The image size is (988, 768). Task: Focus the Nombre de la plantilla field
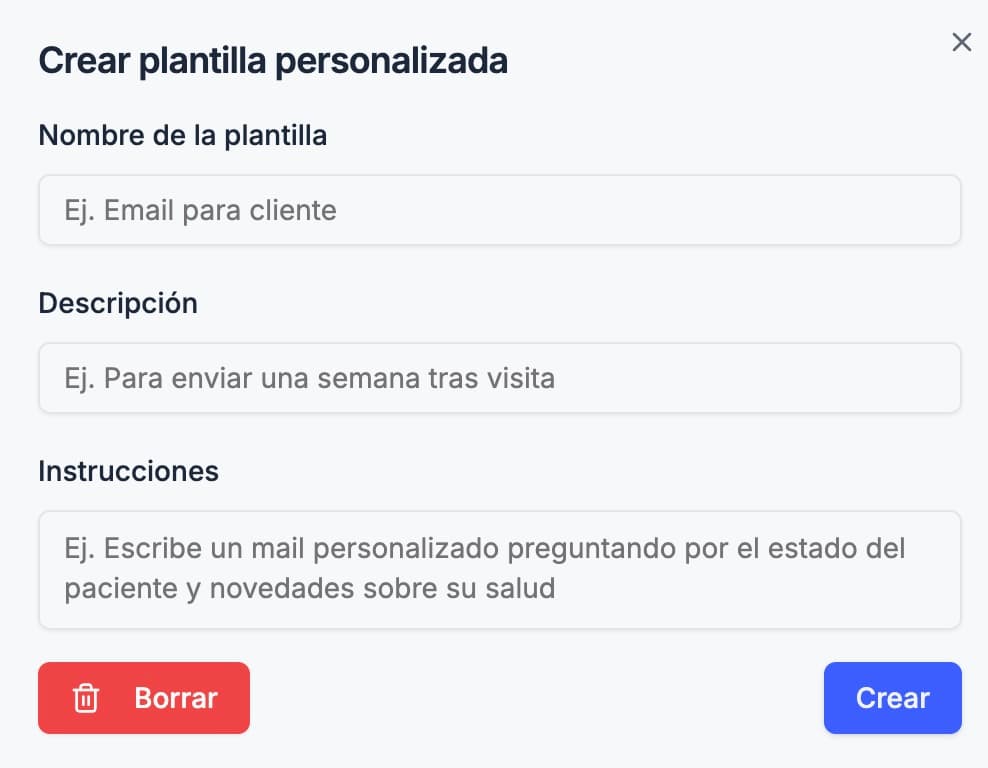[x=499, y=210]
